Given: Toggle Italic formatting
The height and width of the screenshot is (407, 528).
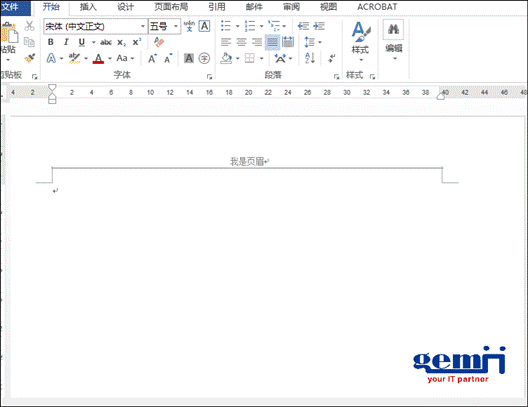Looking at the screenshot, I should (x=66, y=42).
